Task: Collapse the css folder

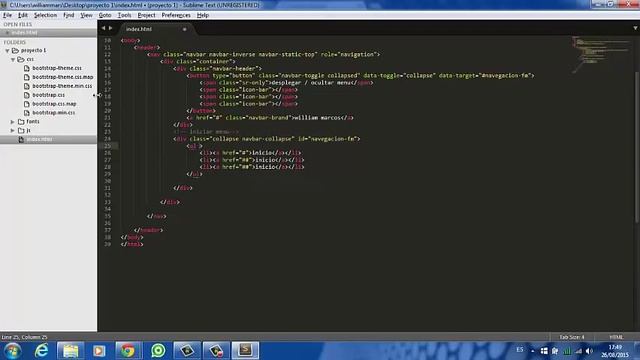Action: pos(13,60)
